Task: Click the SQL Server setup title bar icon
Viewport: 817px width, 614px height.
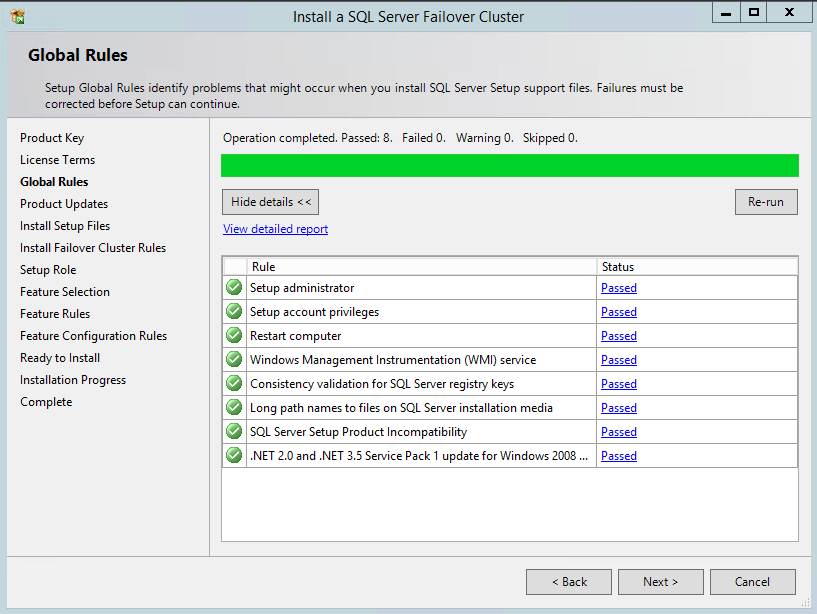Action: point(17,16)
